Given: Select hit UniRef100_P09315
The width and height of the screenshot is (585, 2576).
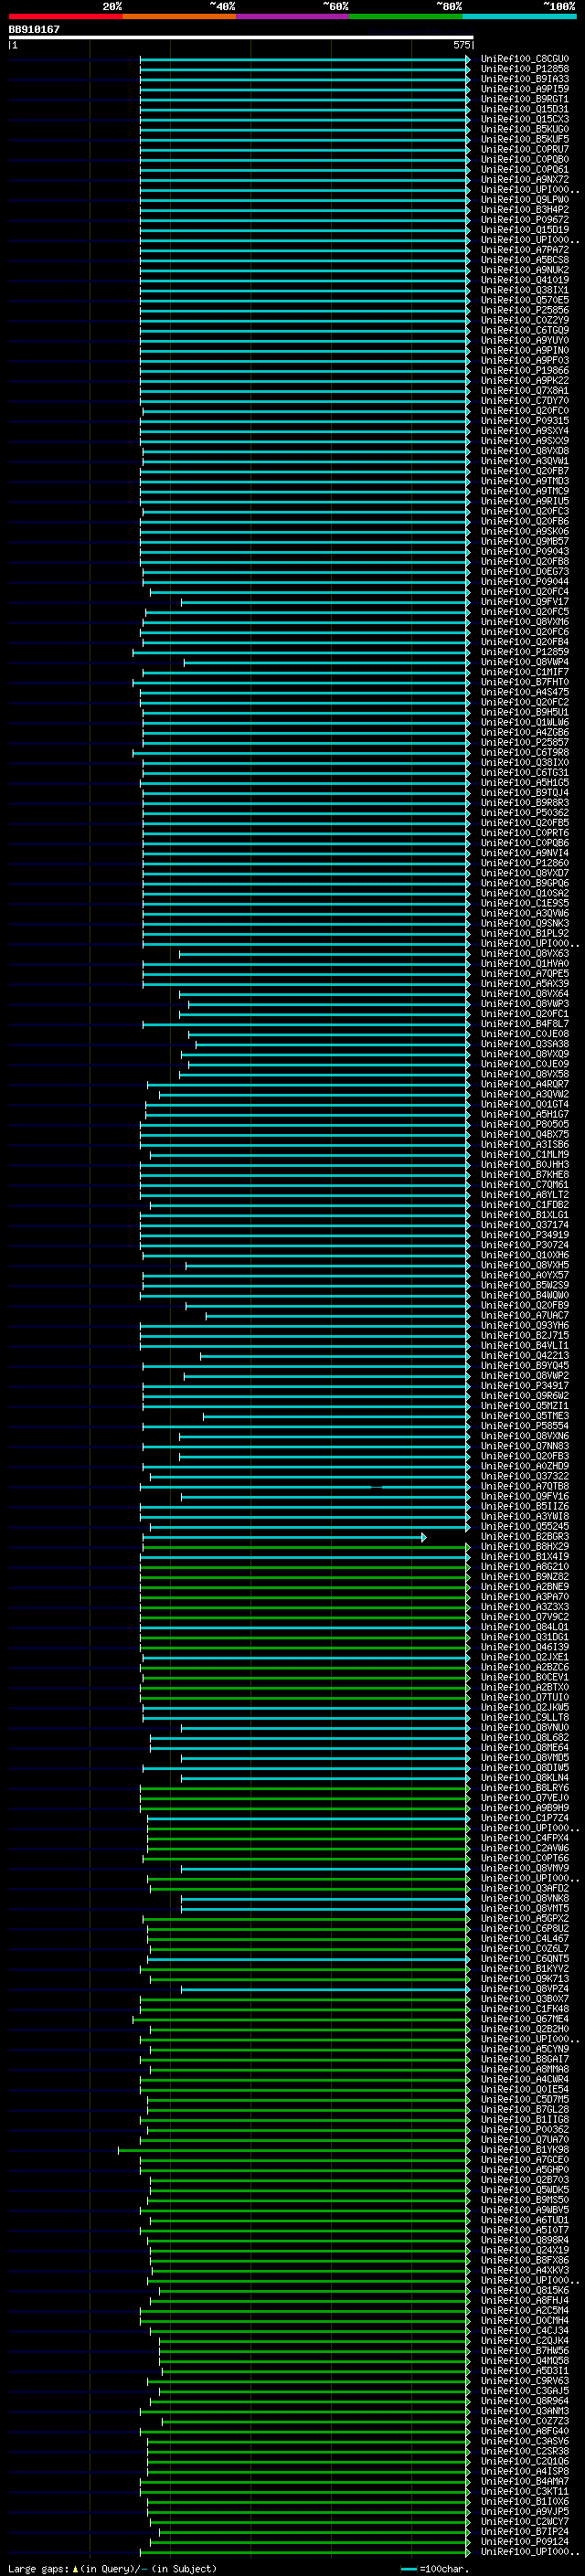Looking at the screenshot, I should pyautogui.click(x=525, y=420).
